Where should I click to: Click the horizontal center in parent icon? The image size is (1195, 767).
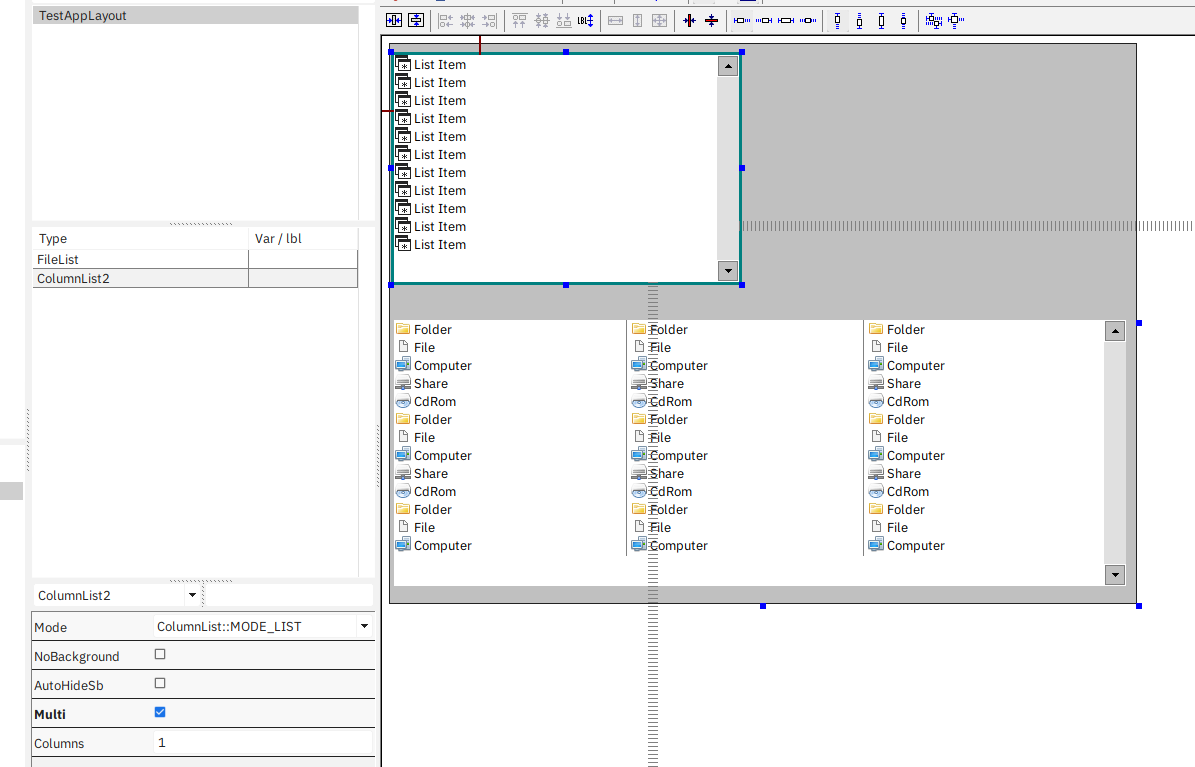tap(394, 20)
